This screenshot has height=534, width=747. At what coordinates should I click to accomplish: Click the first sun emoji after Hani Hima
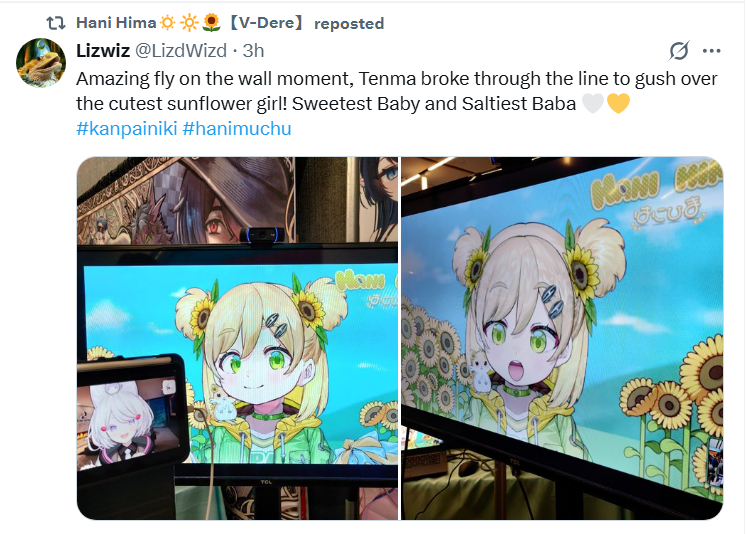[x=167, y=22]
